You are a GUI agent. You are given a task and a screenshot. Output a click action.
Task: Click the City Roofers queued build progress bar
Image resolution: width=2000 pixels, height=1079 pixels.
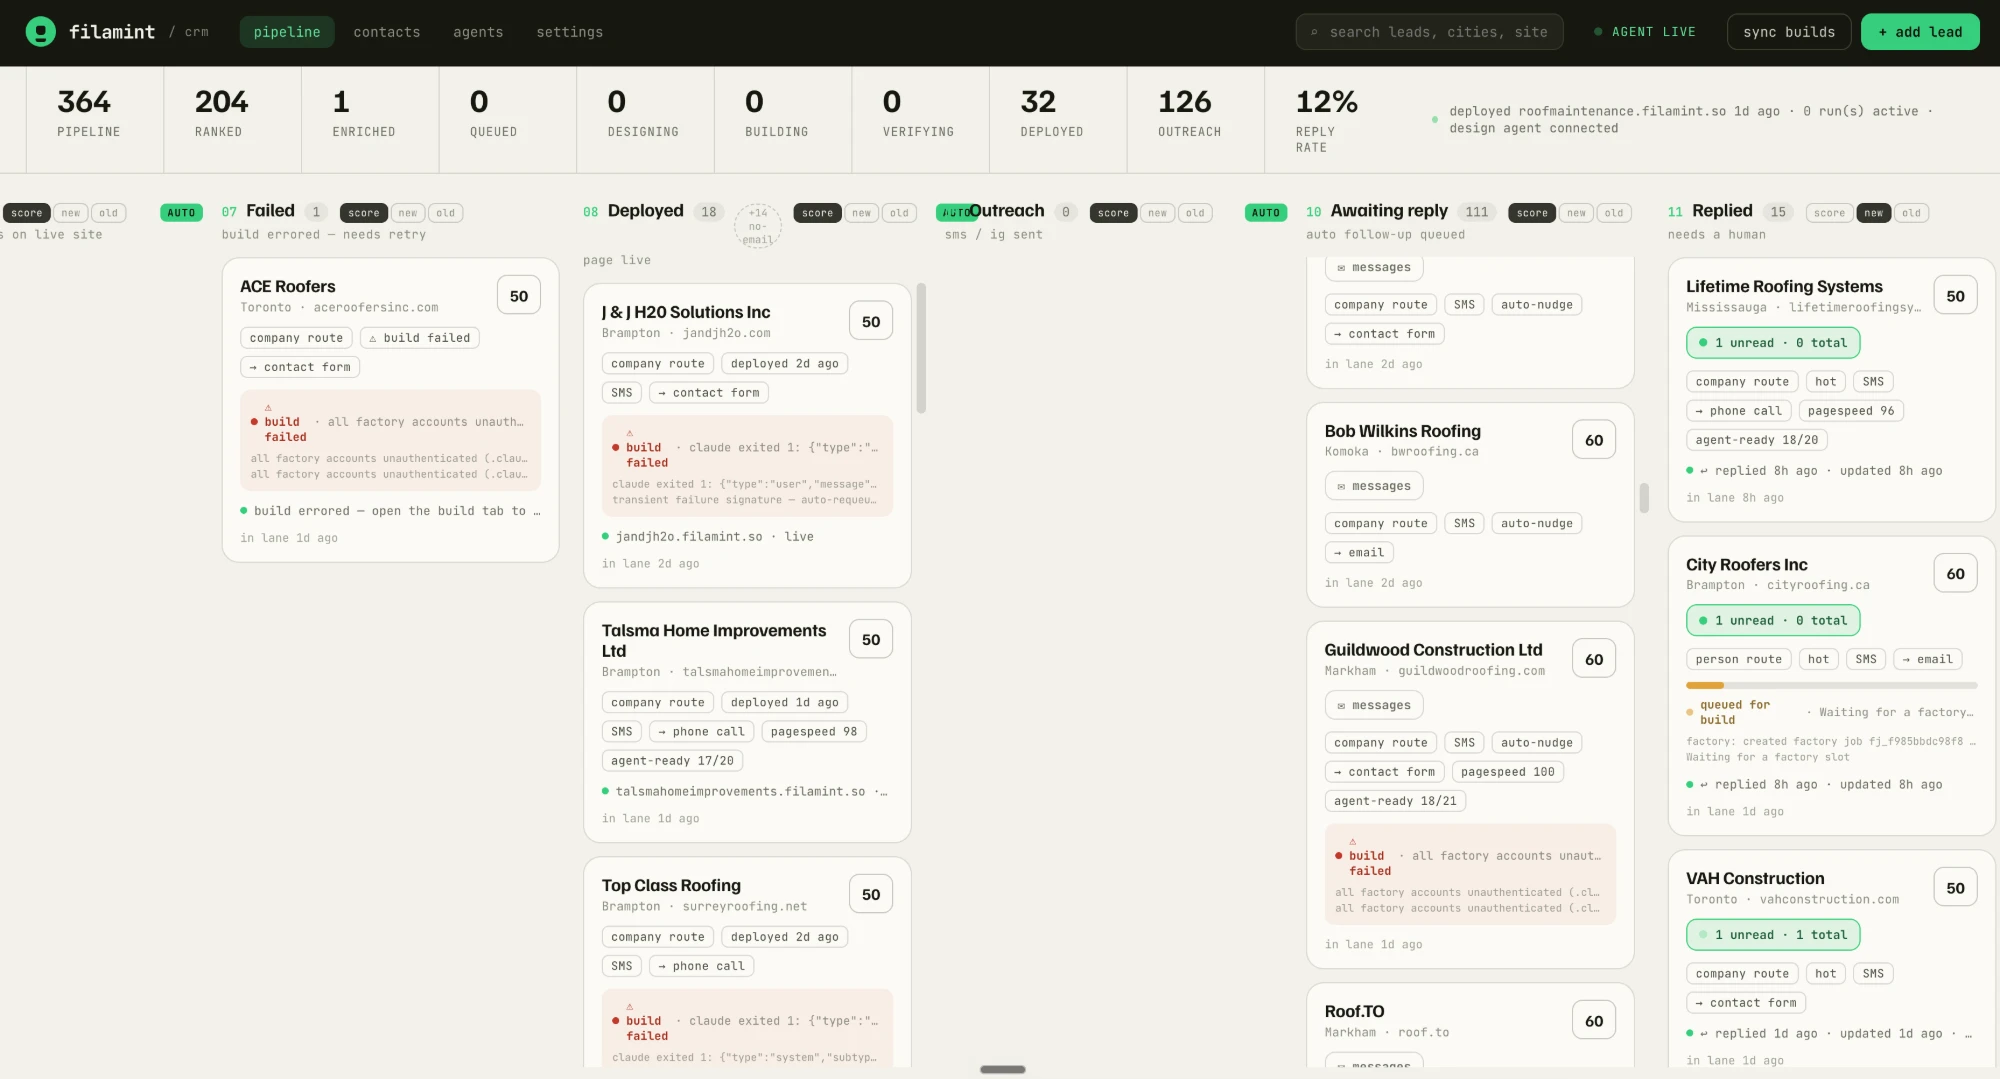(1832, 685)
